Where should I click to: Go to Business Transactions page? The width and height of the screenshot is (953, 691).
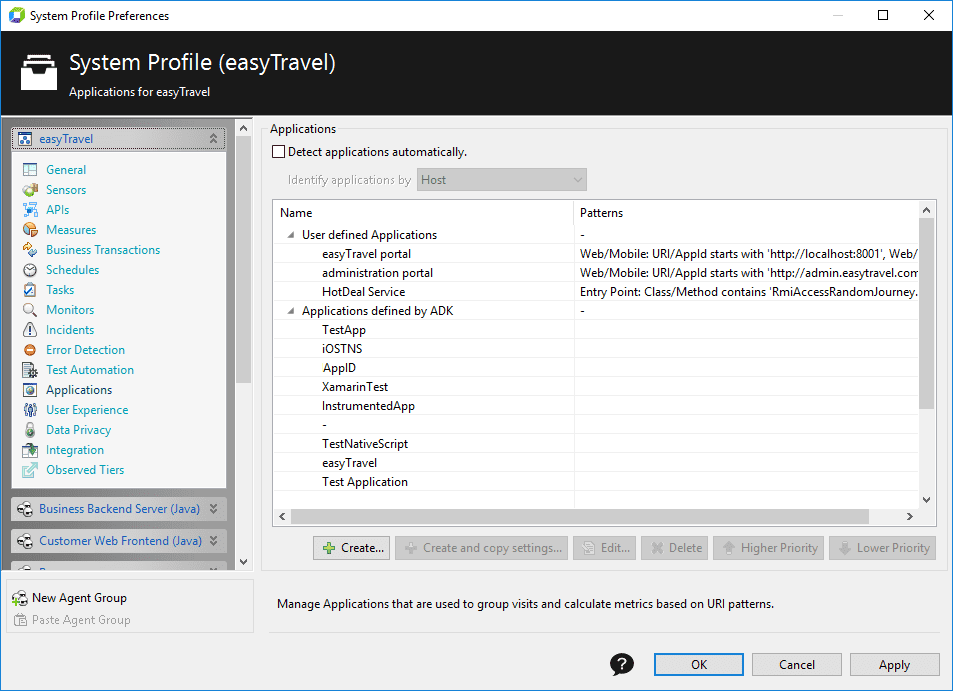[103, 250]
